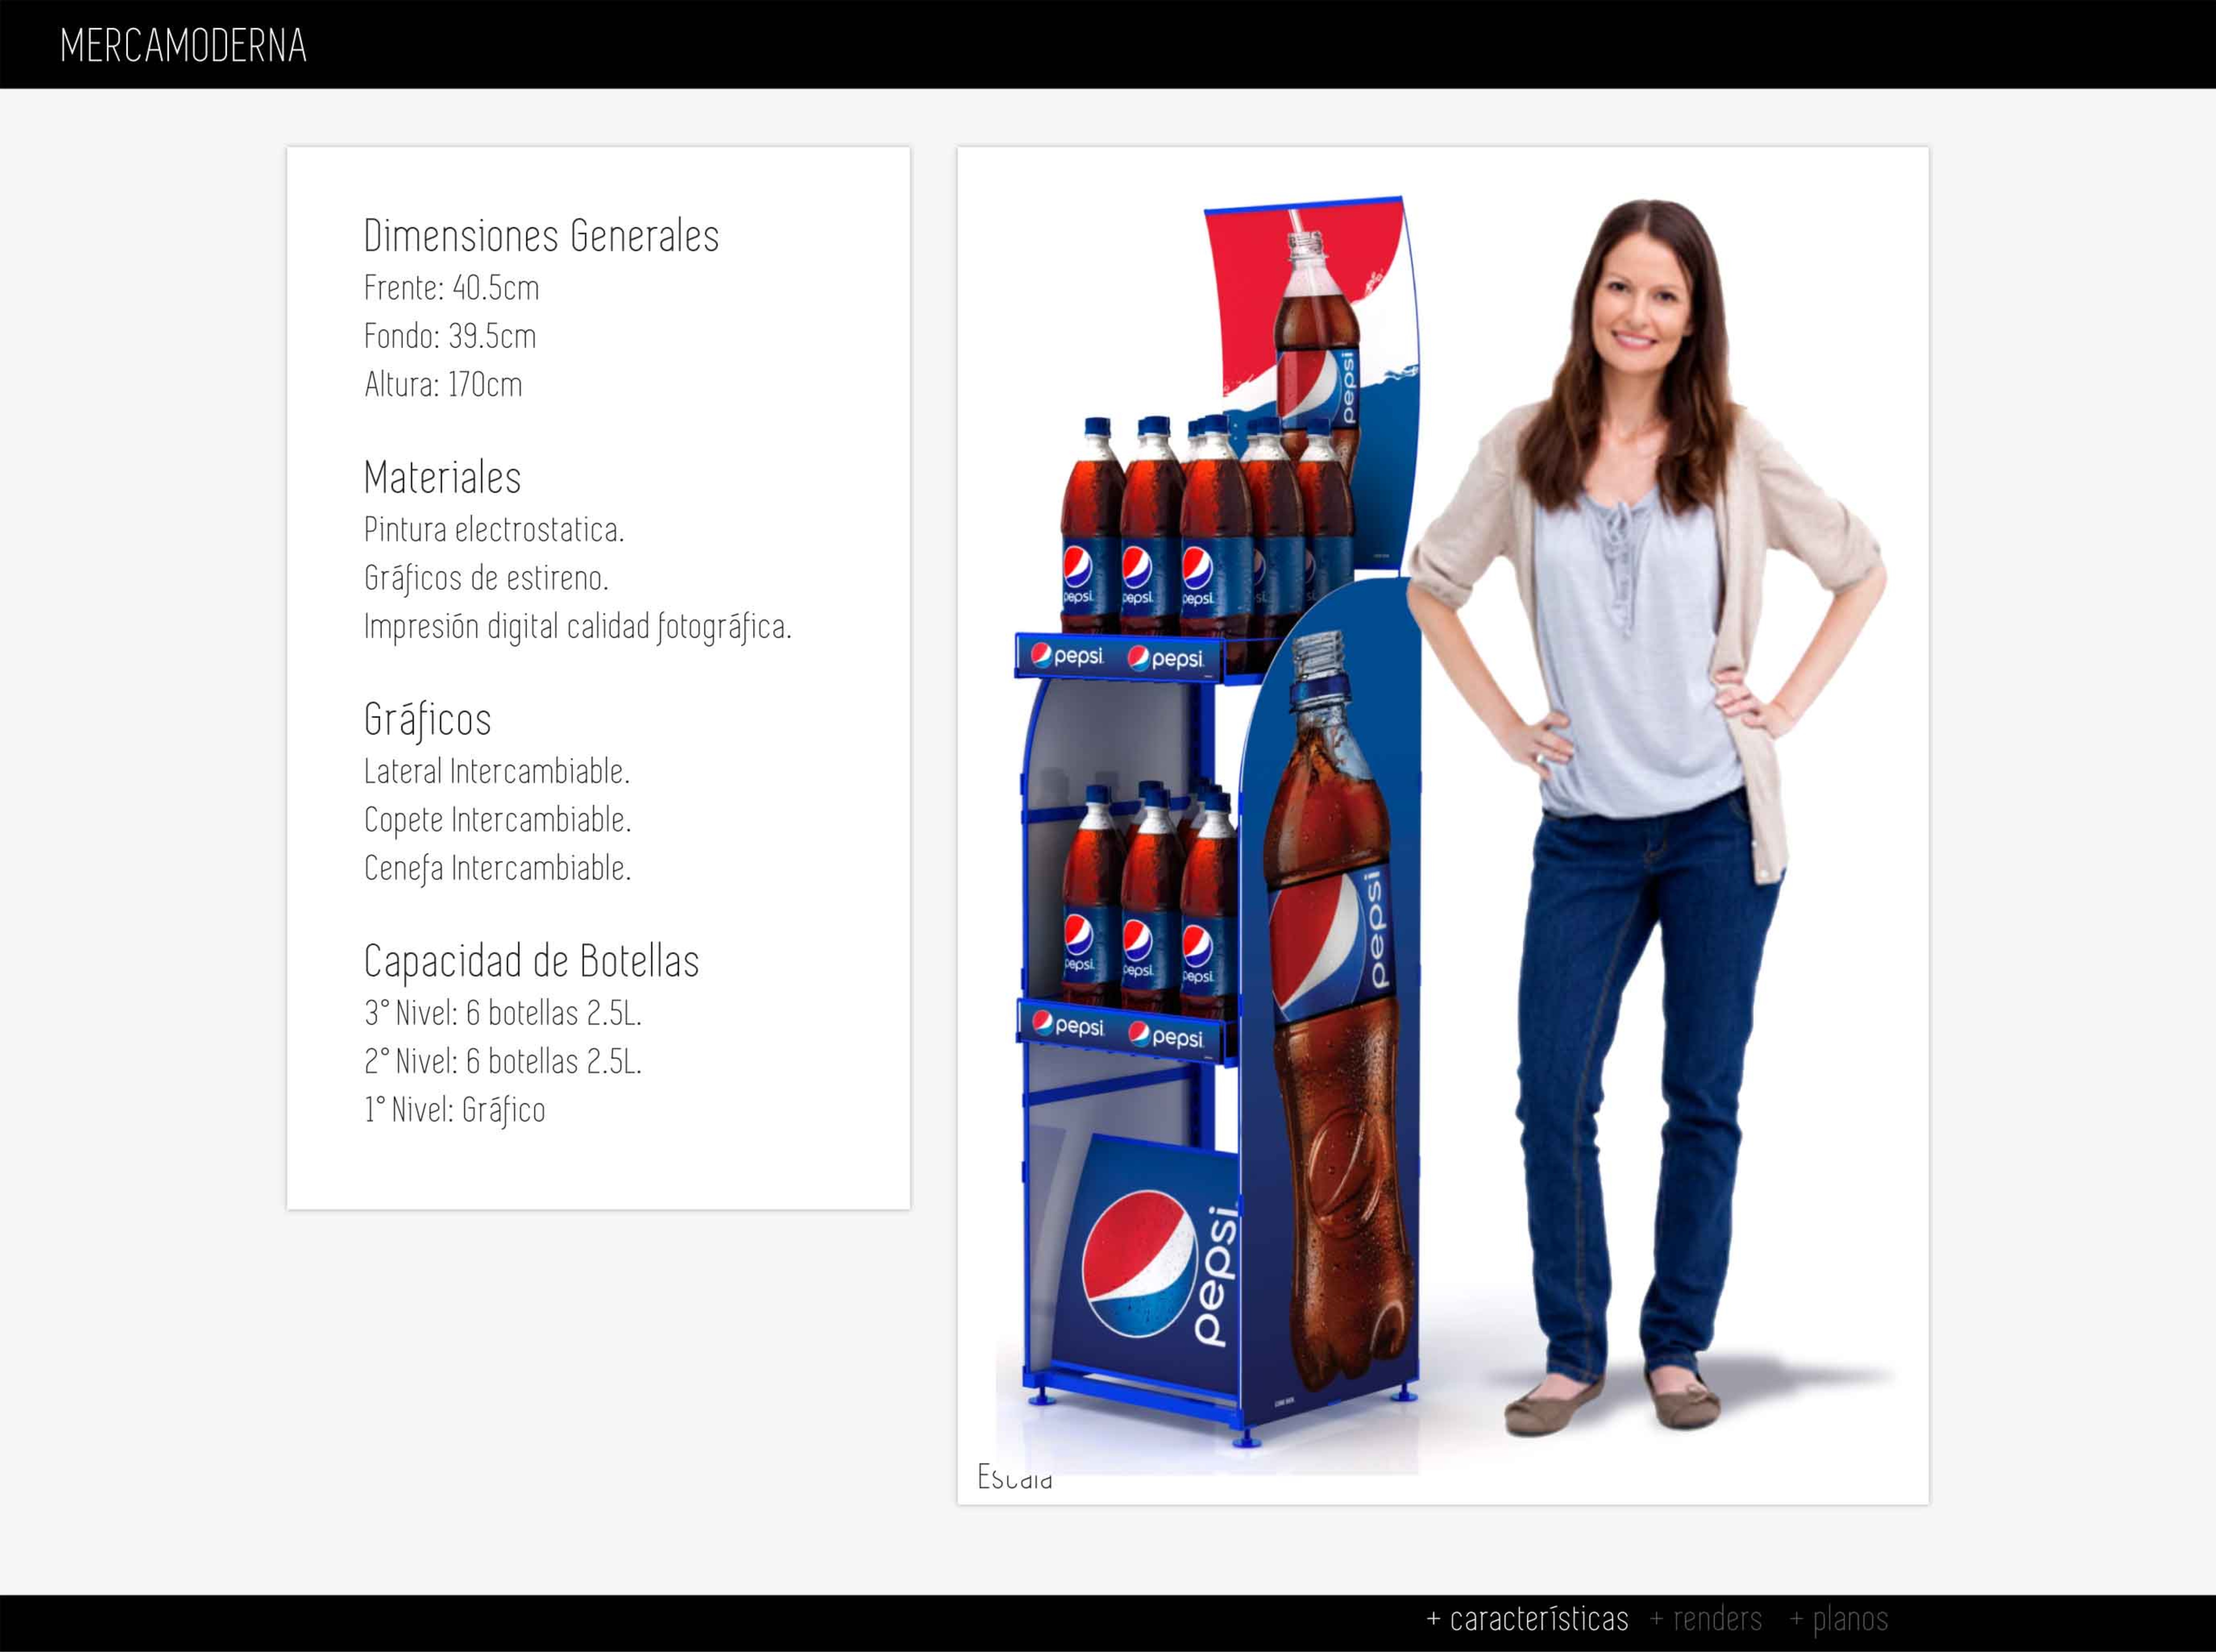Click the Pepsi copete graphic at the top
The image size is (2216, 1652).
click(1312, 300)
